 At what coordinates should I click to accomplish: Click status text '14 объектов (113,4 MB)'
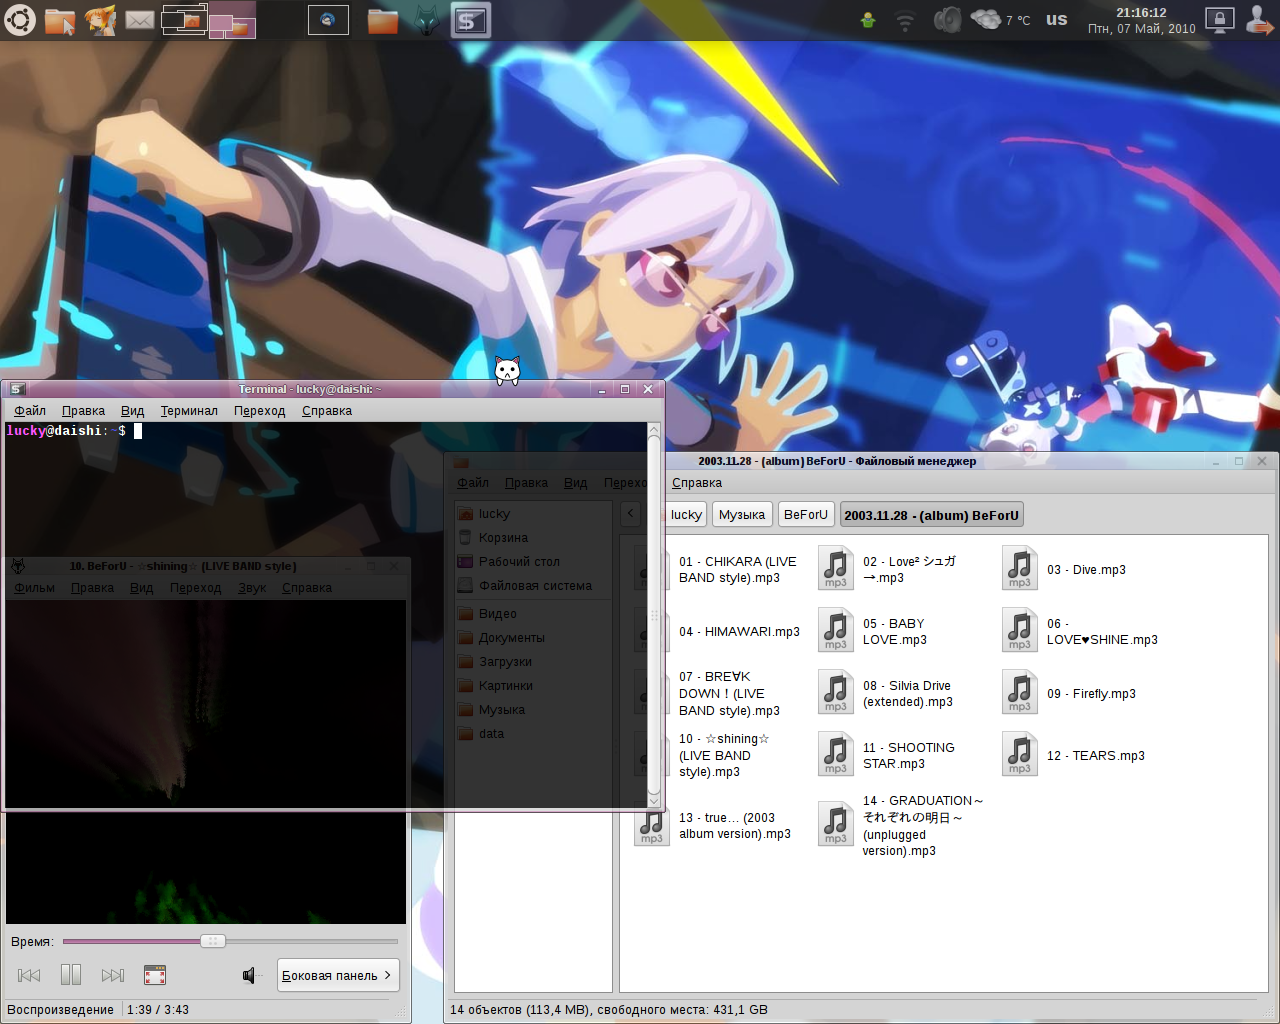tap(520, 1010)
